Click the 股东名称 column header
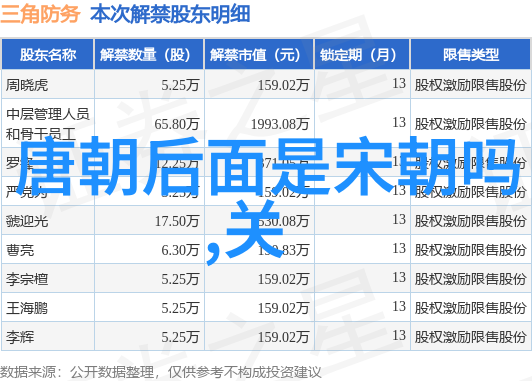This screenshot has height=381, width=532. point(48,55)
